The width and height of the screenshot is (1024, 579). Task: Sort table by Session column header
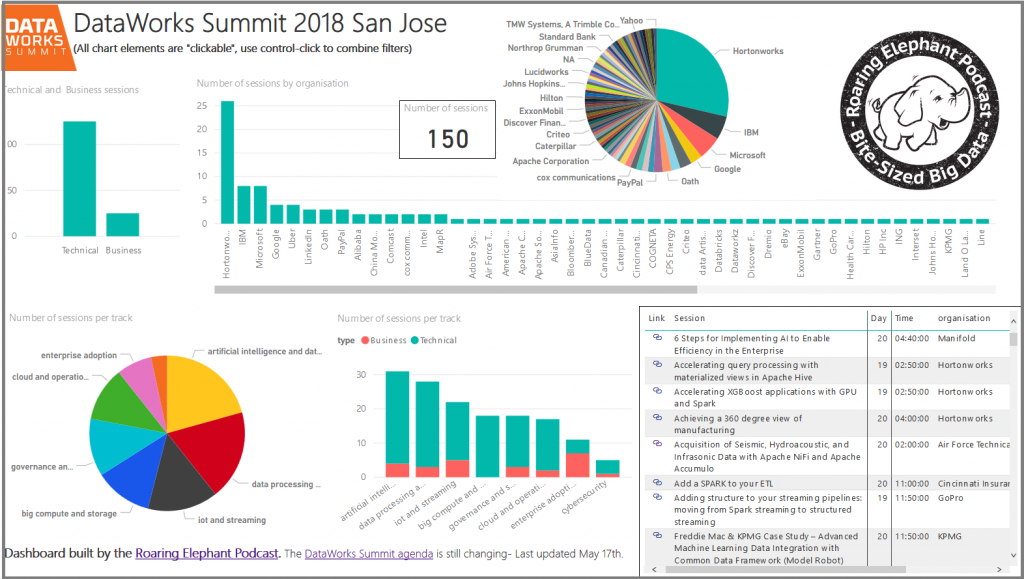(689, 318)
